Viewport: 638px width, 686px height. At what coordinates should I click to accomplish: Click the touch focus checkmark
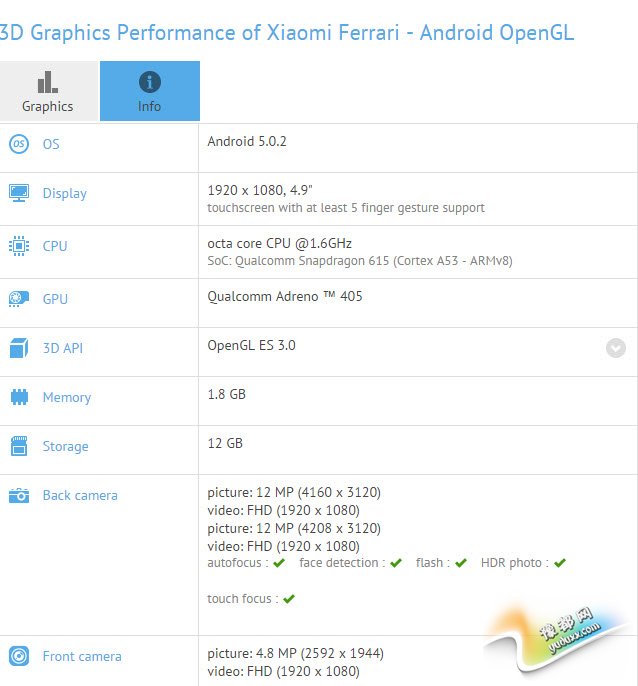(x=289, y=599)
